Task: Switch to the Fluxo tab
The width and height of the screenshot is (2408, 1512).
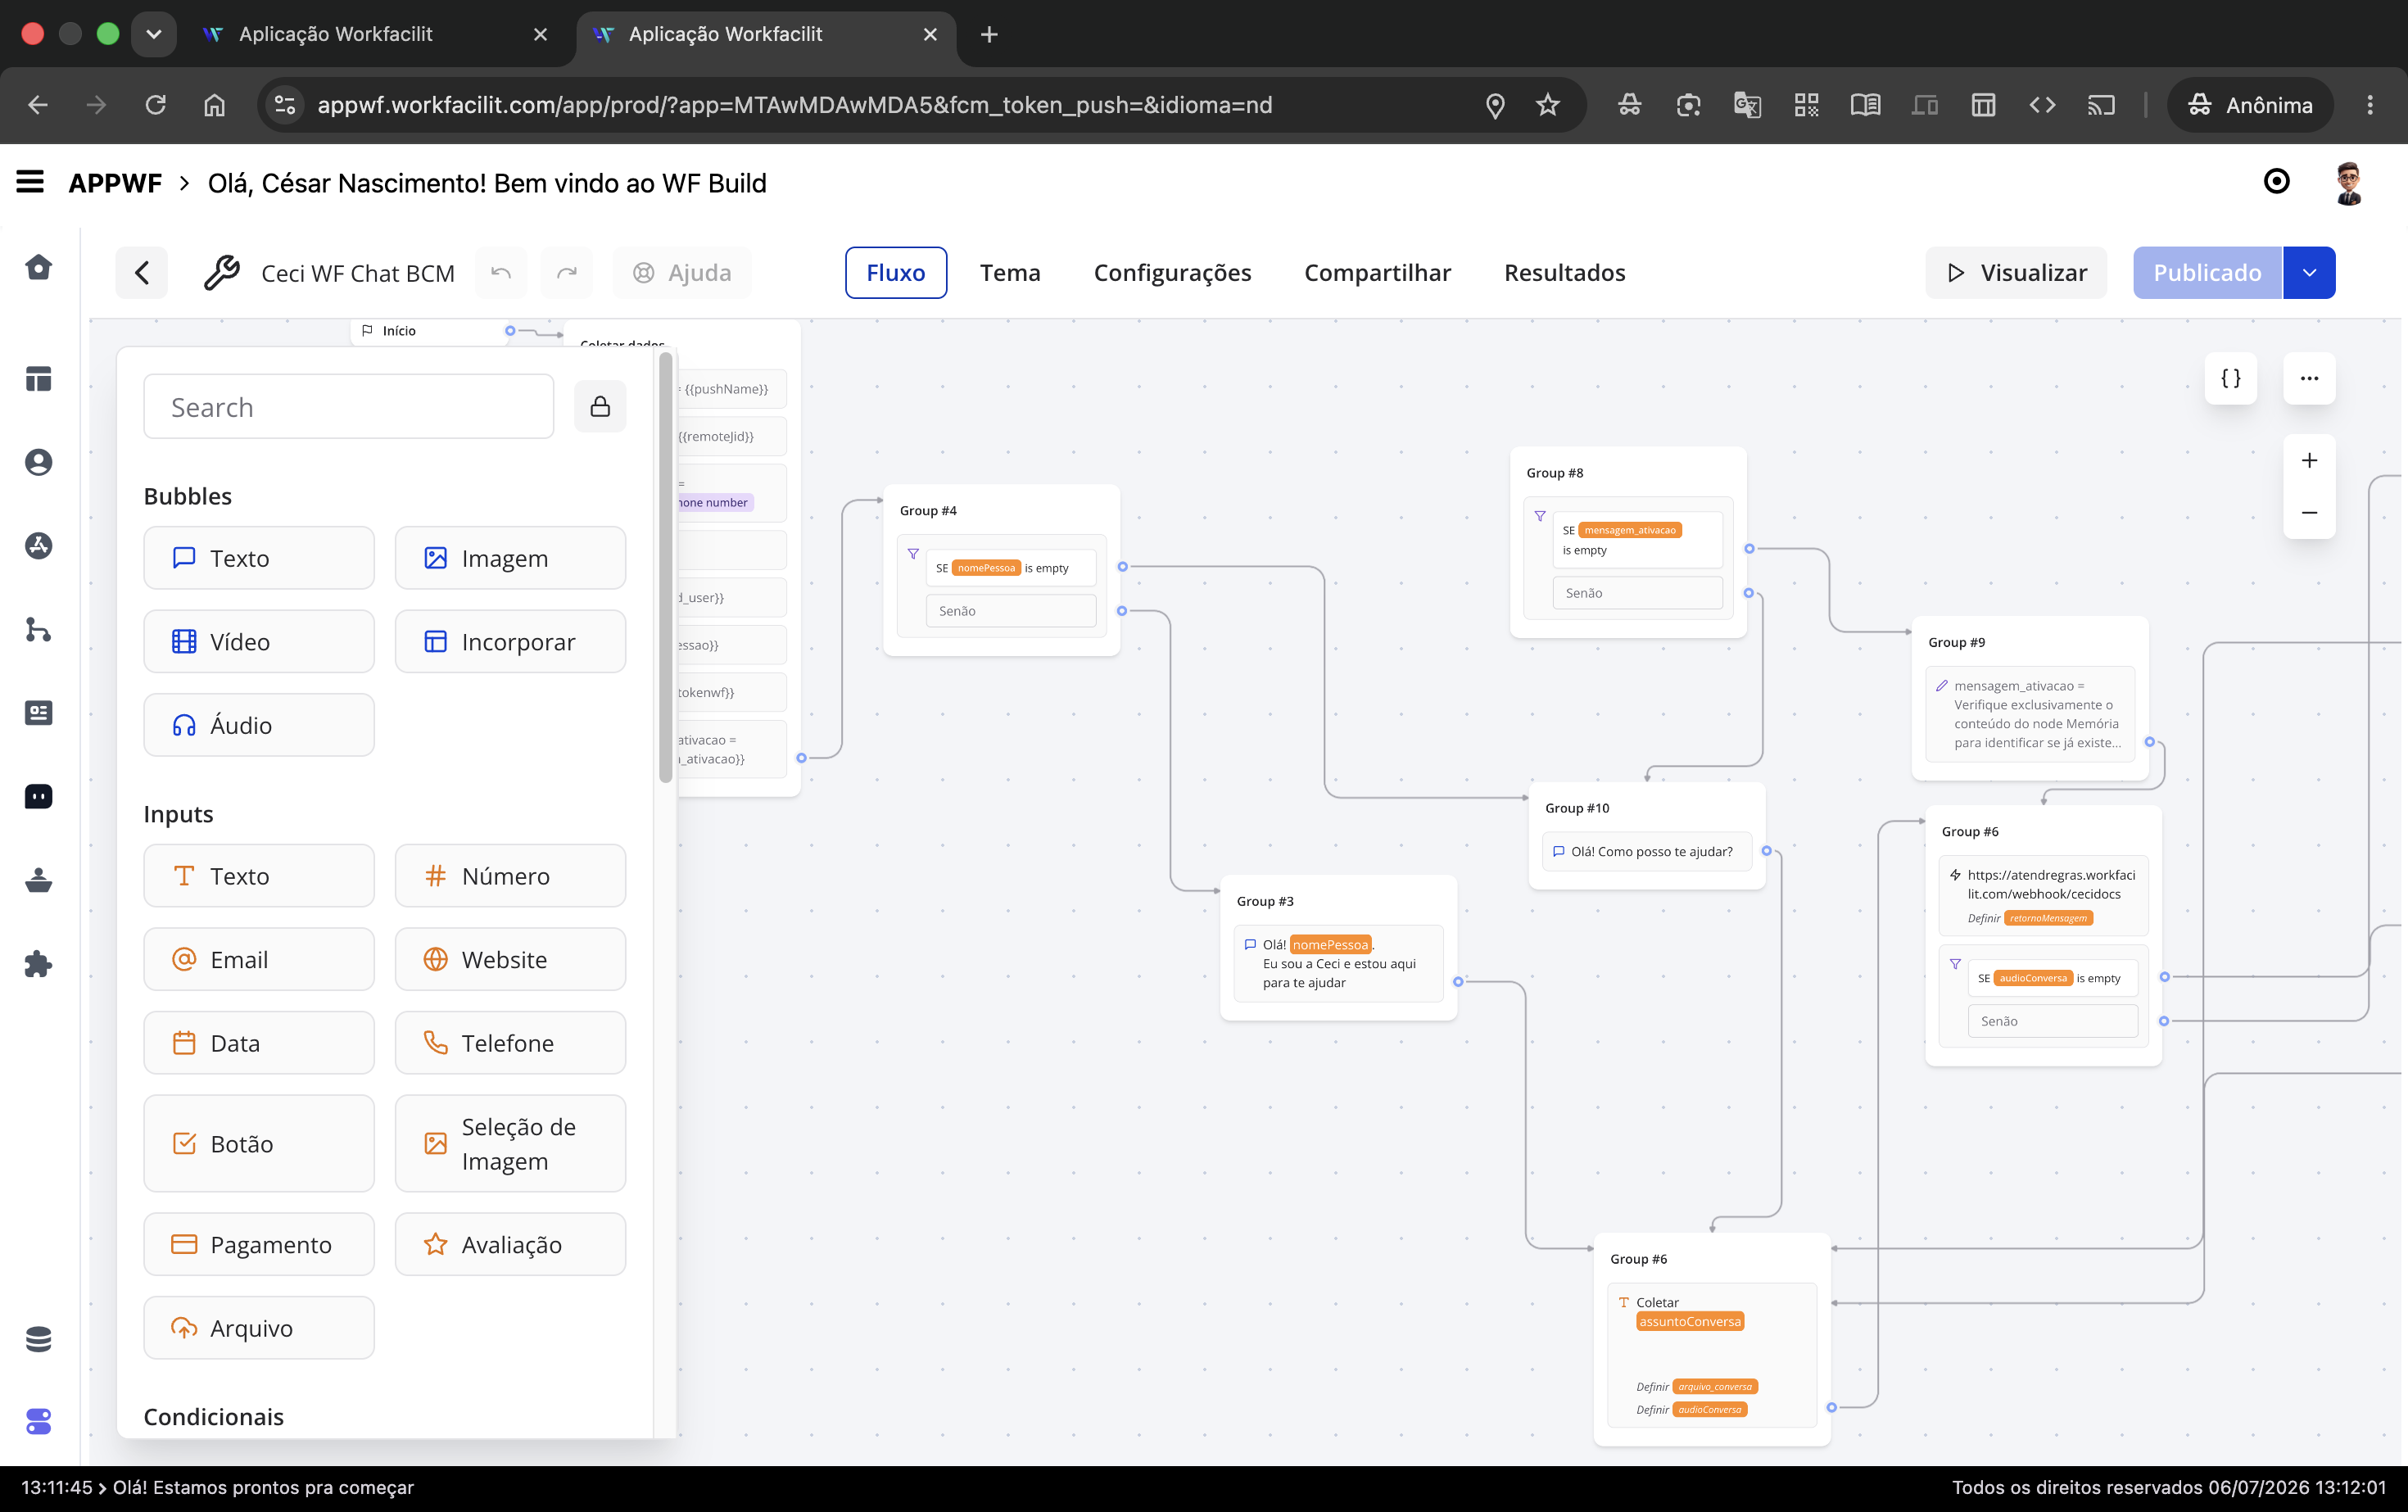Action: [896, 273]
